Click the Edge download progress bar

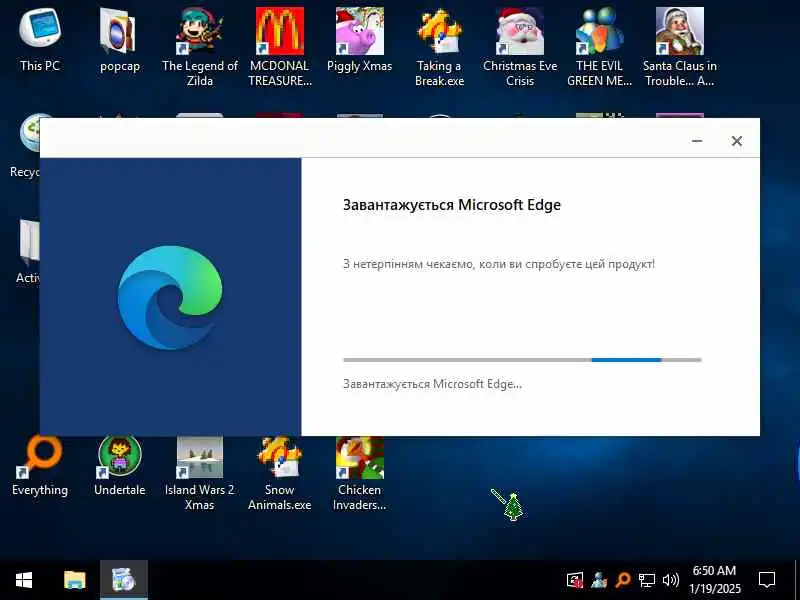pyautogui.click(x=522, y=360)
